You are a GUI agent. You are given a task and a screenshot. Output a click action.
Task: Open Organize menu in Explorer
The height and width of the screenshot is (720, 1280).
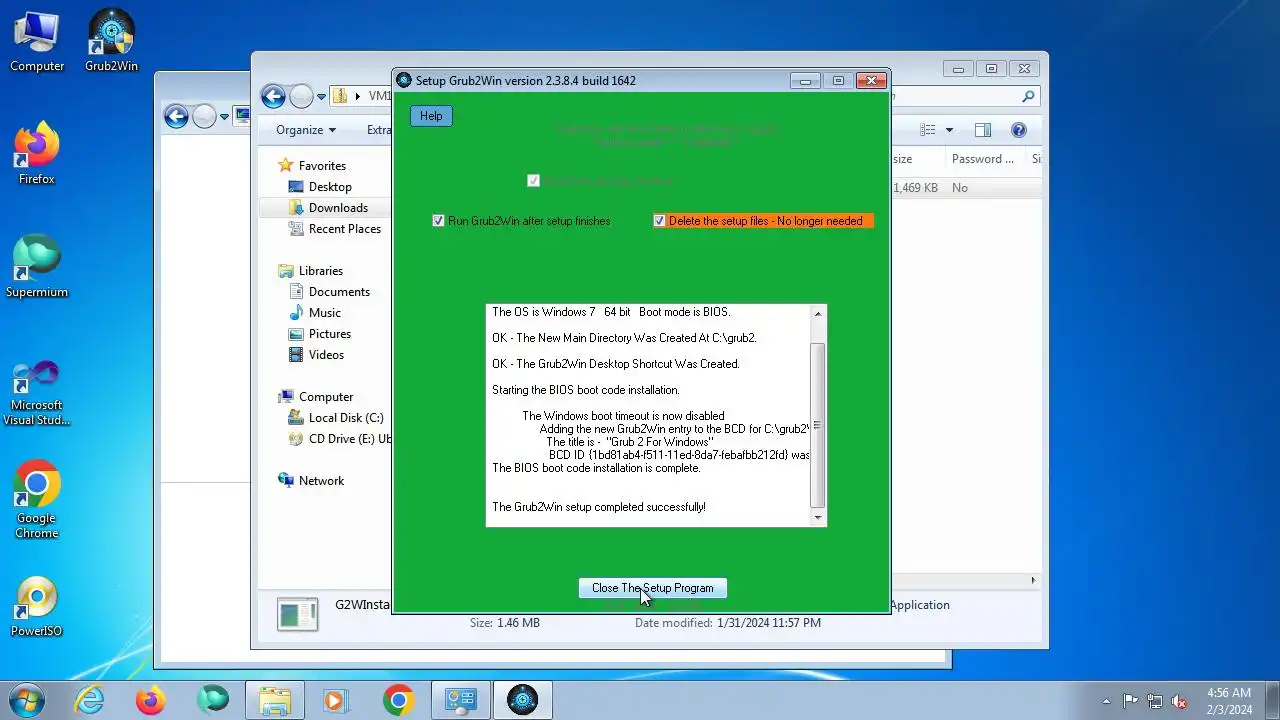tap(306, 130)
